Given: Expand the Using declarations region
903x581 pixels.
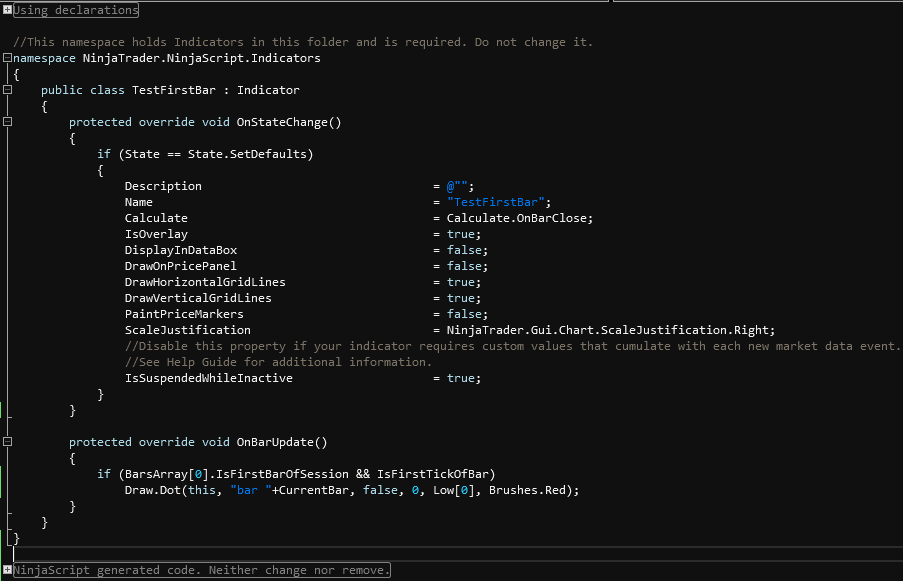Looking at the screenshot, I should (7, 10).
